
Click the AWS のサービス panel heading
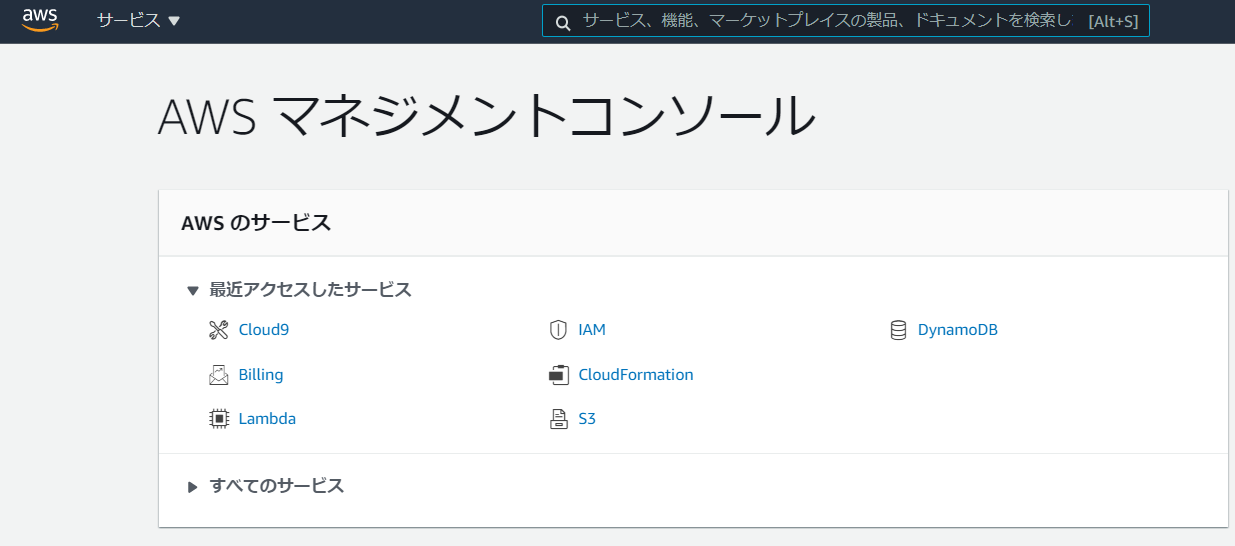coord(256,223)
